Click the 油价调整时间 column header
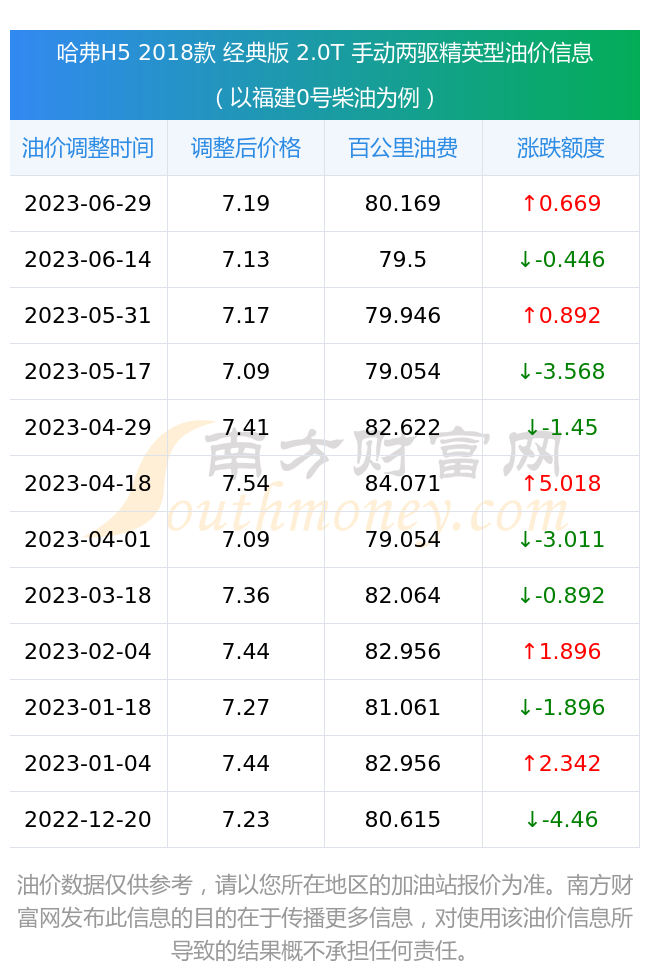 [x=88, y=148]
